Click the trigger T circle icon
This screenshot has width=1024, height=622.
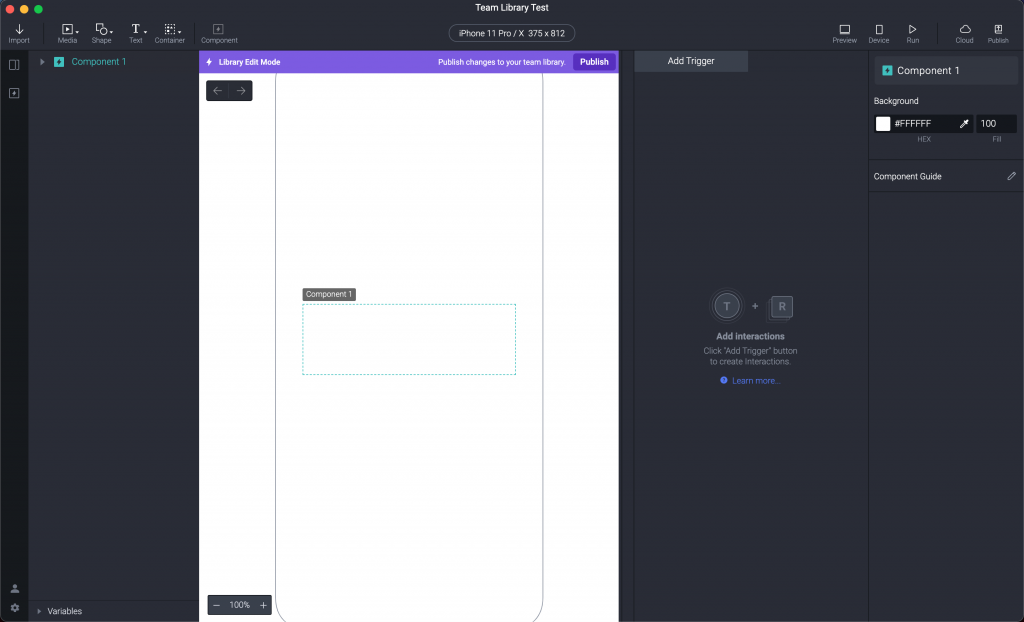(726, 306)
